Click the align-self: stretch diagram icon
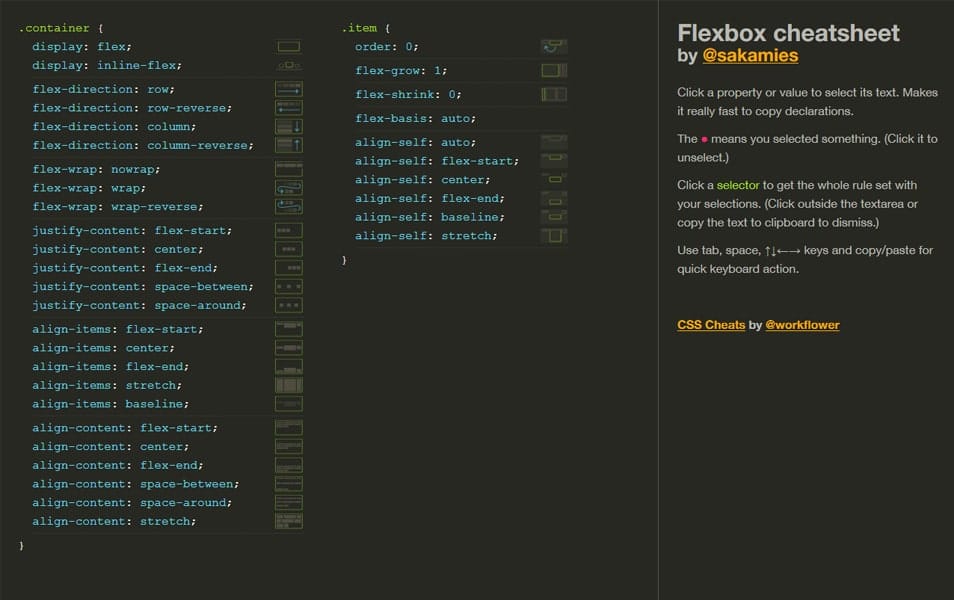Image resolution: width=954 pixels, height=600 pixels. click(x=554, y=235)
